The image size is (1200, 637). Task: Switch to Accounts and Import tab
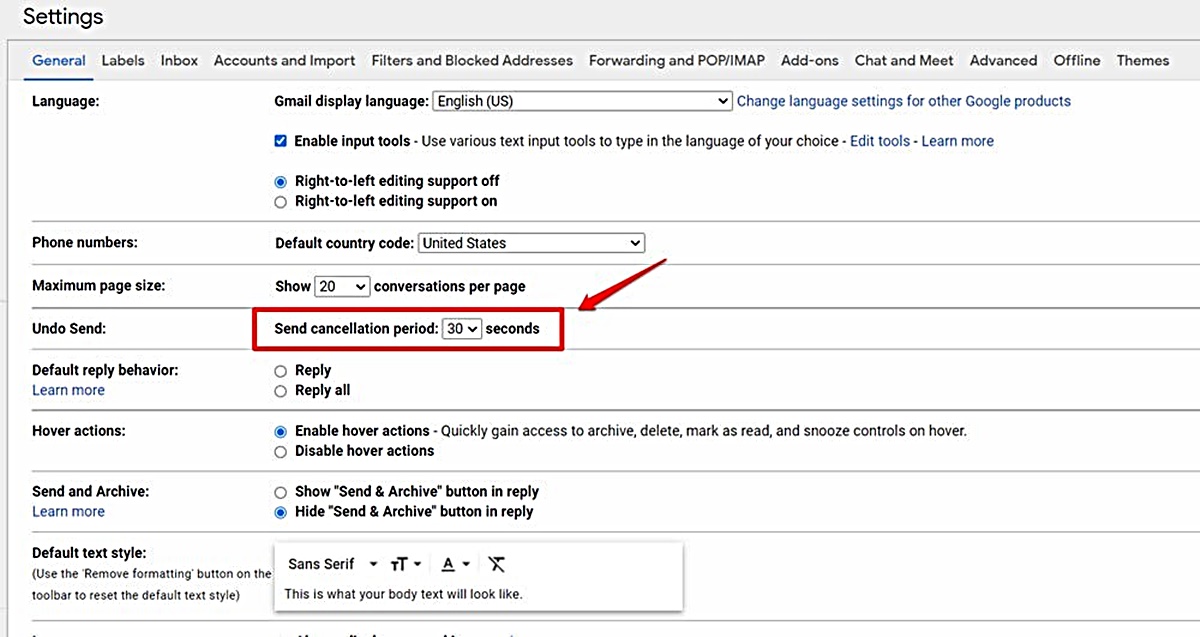coord(284,60)
